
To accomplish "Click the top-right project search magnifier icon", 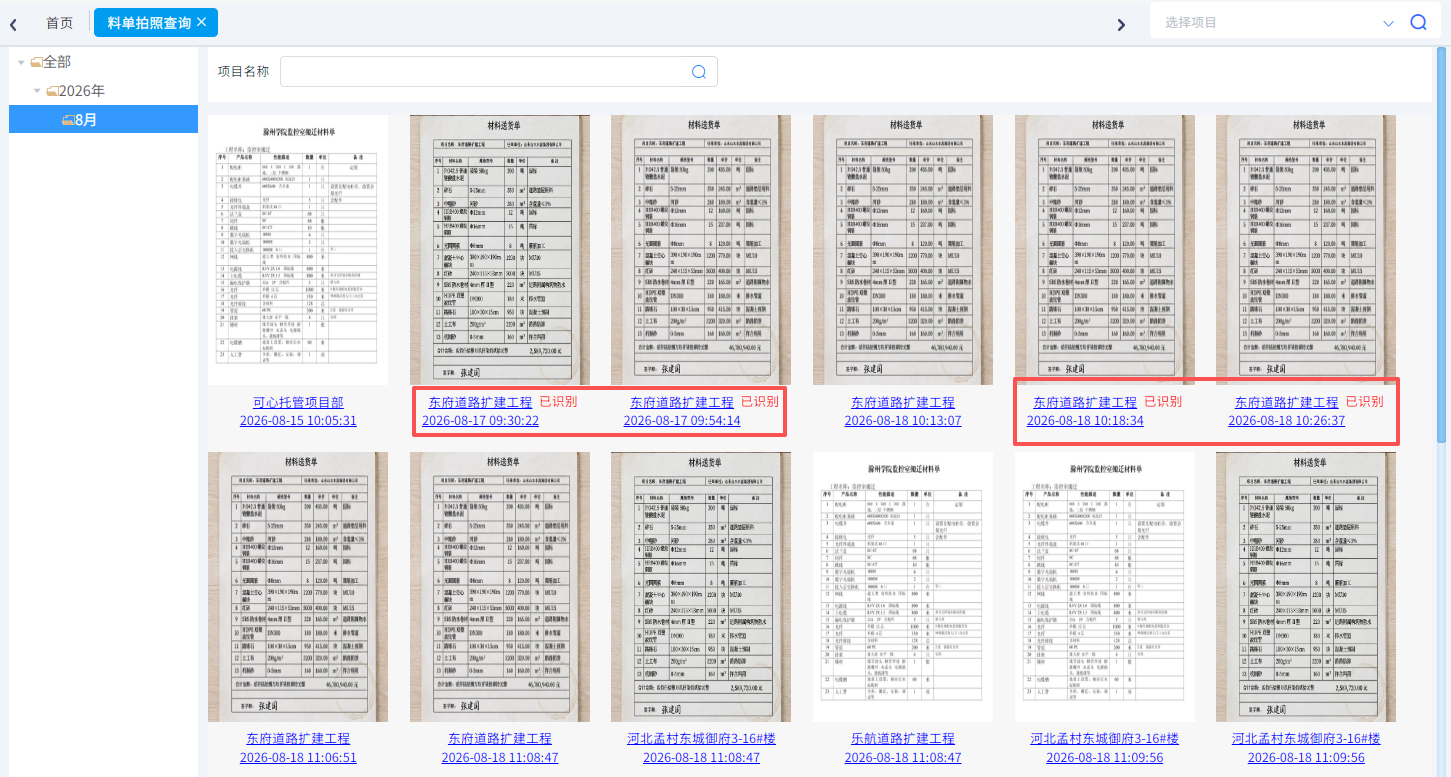I will tap(1418, 22).
